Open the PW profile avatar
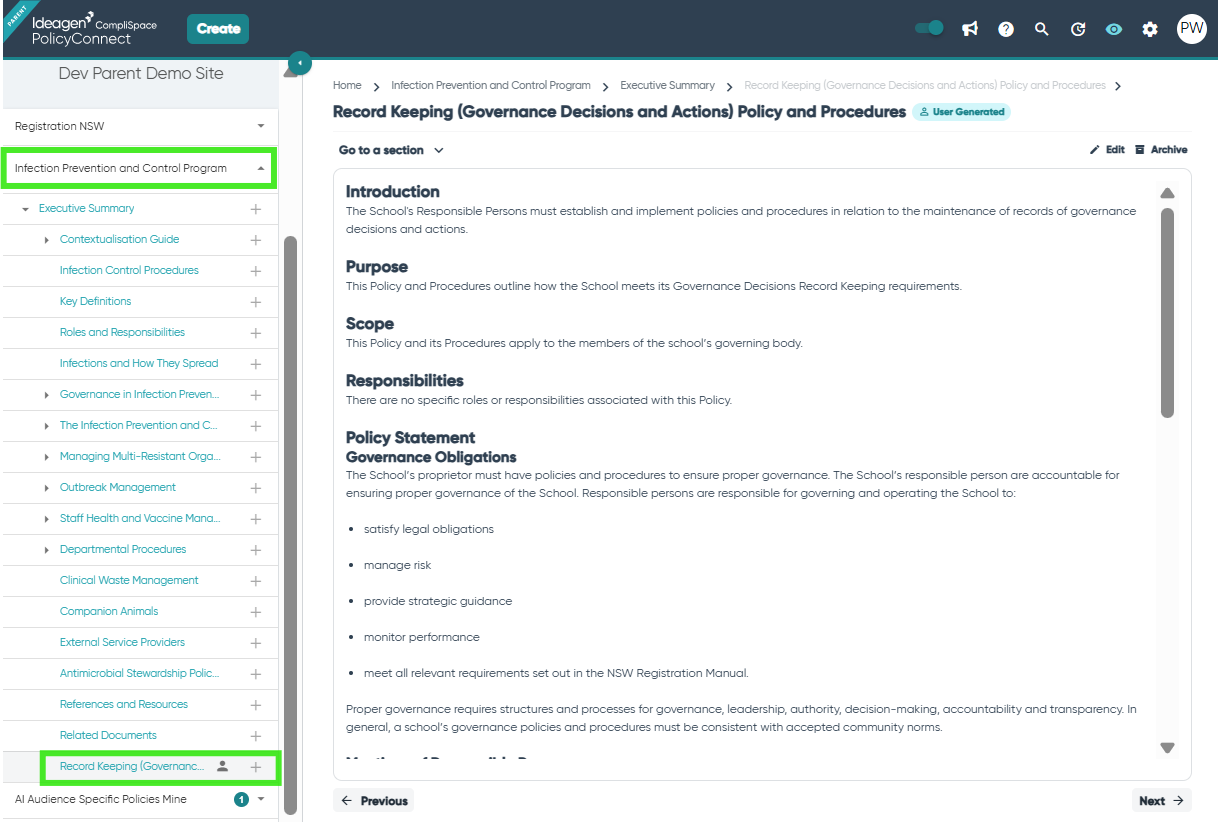The width and height of the screenshot is (1218, 822). tap(1191, 29)
